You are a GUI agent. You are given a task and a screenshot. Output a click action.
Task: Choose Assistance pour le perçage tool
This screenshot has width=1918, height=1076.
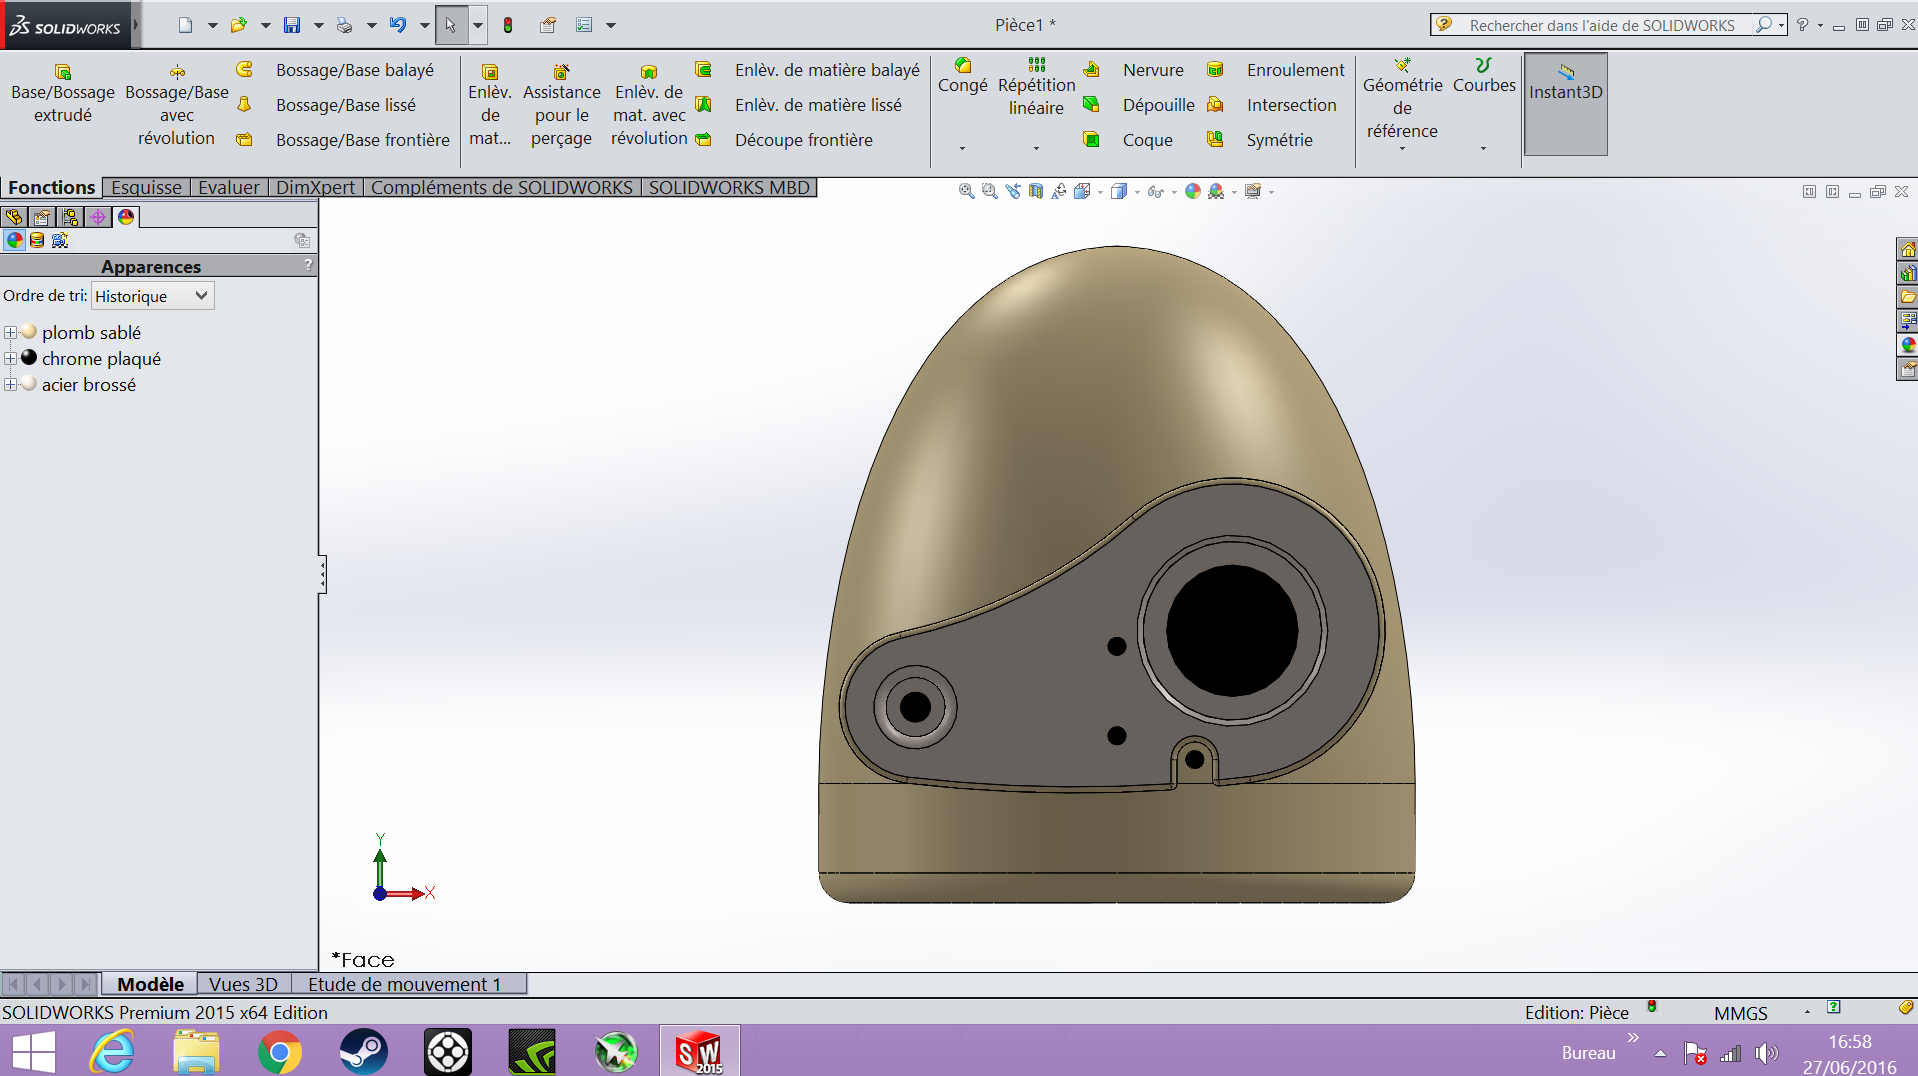click(x=561, y=105)
